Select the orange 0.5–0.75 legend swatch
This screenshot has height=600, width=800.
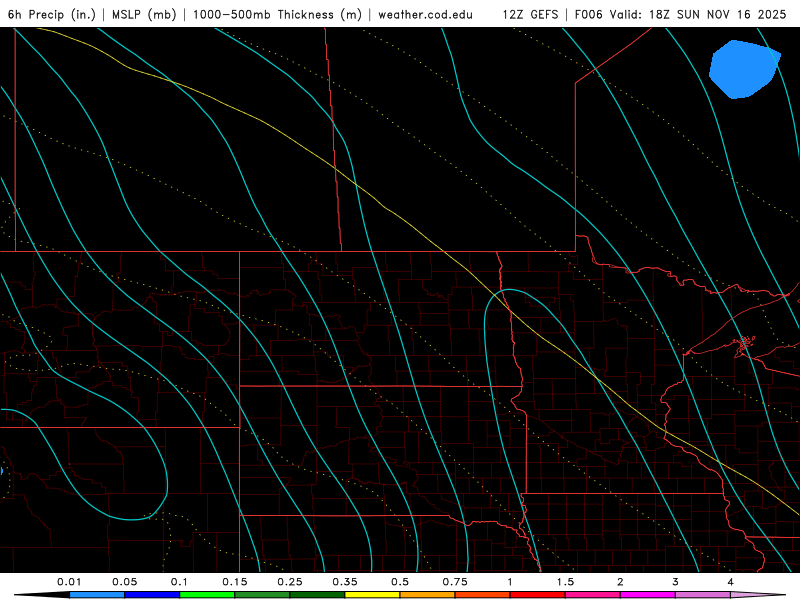pyautogui.click(x=428, y=595)
